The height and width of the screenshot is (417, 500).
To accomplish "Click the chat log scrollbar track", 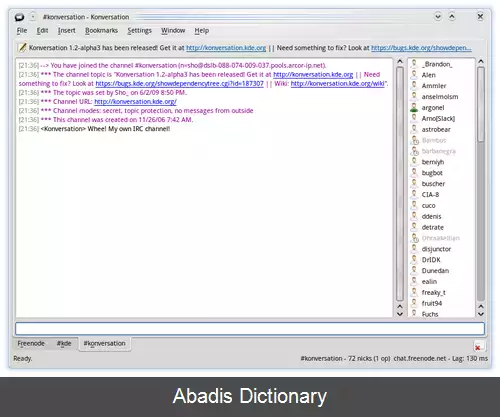I will (400, 183).
